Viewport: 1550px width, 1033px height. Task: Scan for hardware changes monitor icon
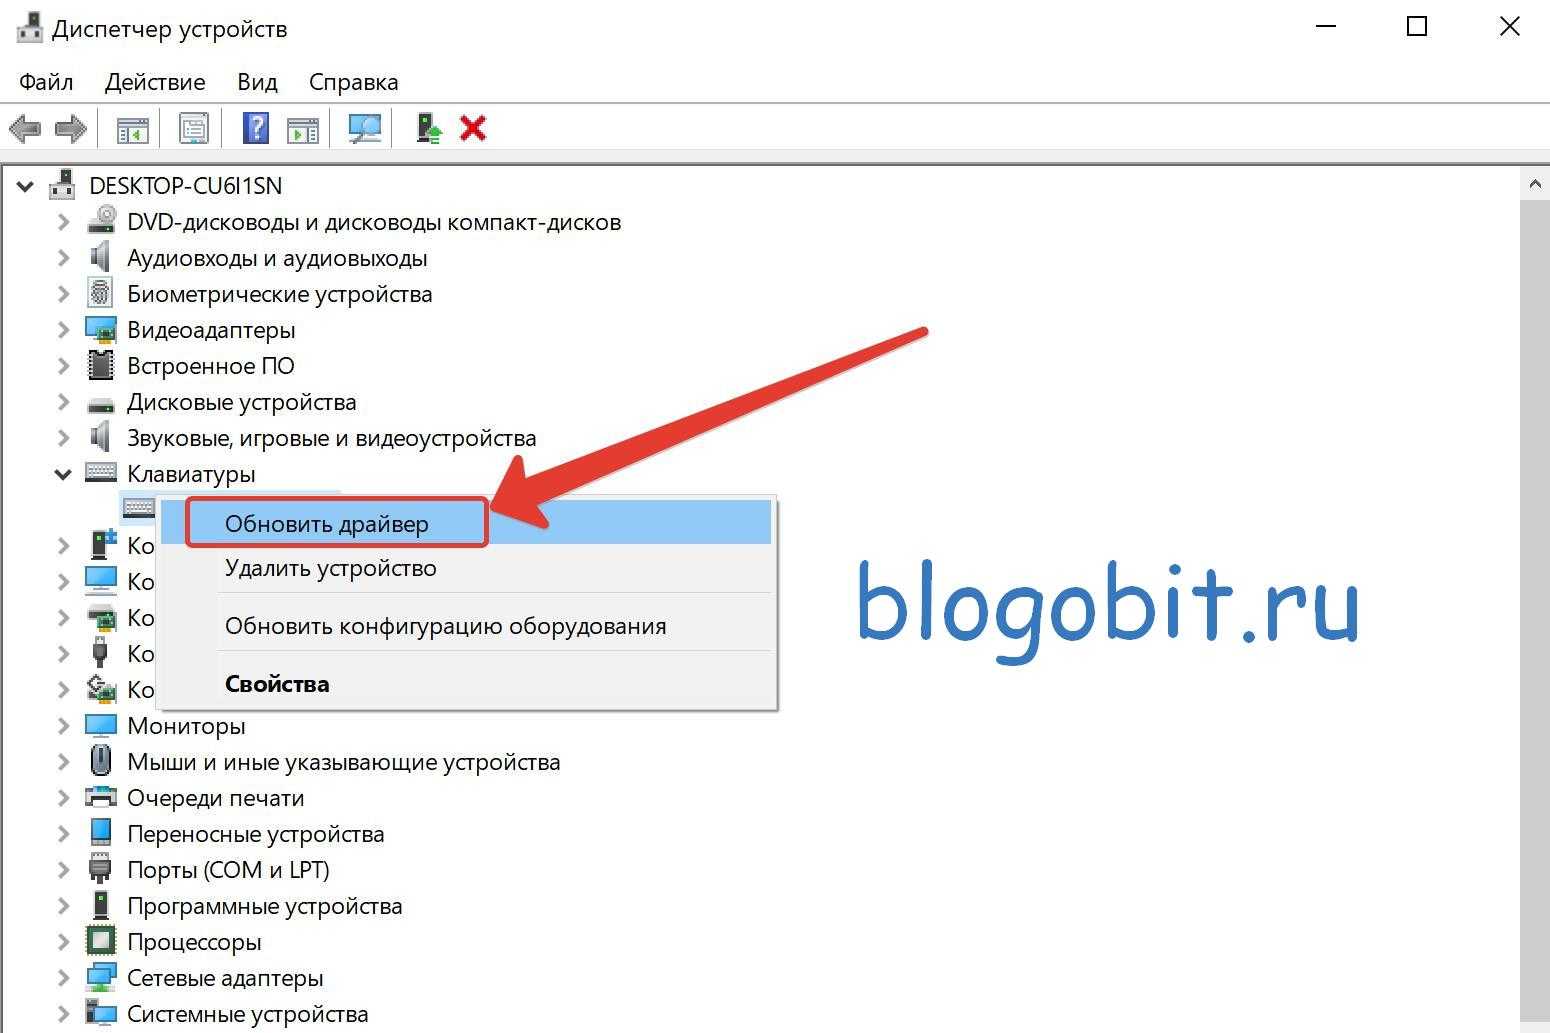[x=364, y=128]
